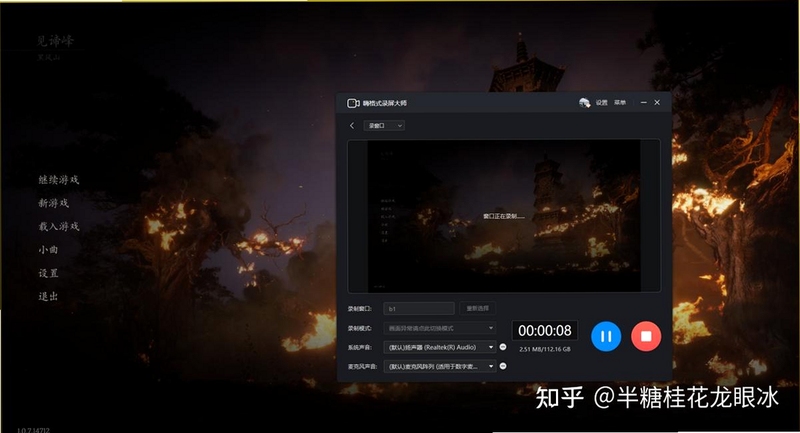Image resolution: width=800 pixels, height=433 pixels.
Task: Expand the 录制模式 dropdown
Action: coord(440,328)
